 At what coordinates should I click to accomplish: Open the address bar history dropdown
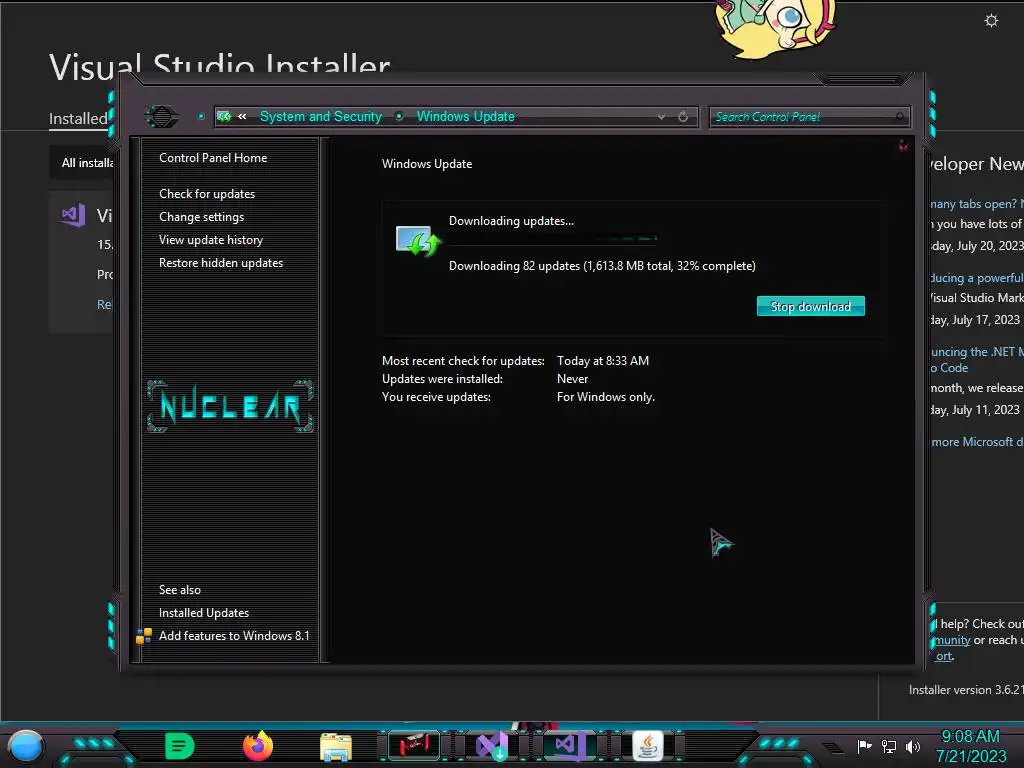(662, 117)
